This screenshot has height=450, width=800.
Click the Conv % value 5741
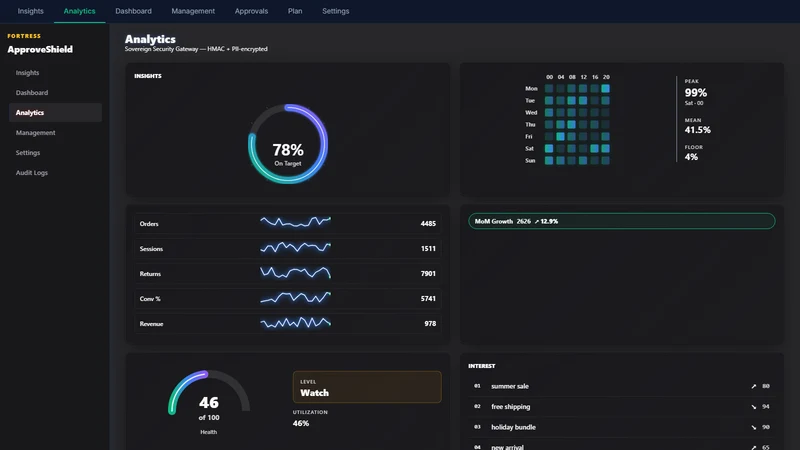click(x=428, y=298)
